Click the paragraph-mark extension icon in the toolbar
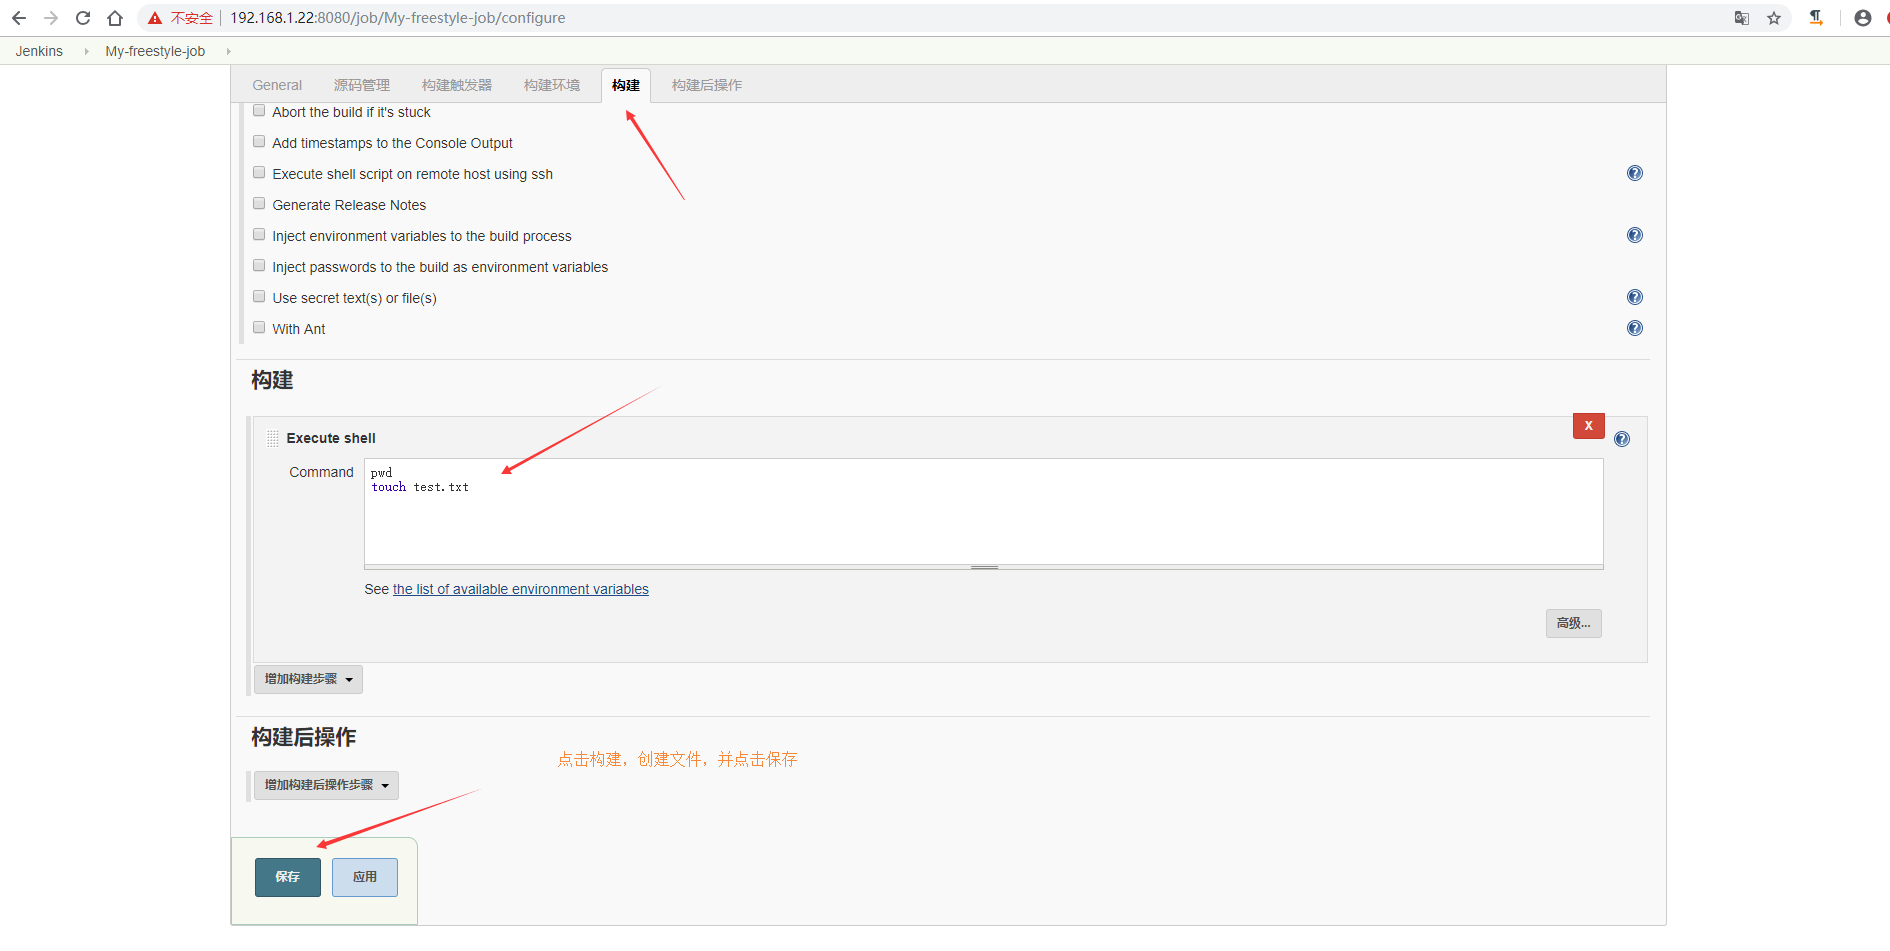The height and width of the screenshot is (951, 1890). pyautogui.click(x=1816, y=18)
